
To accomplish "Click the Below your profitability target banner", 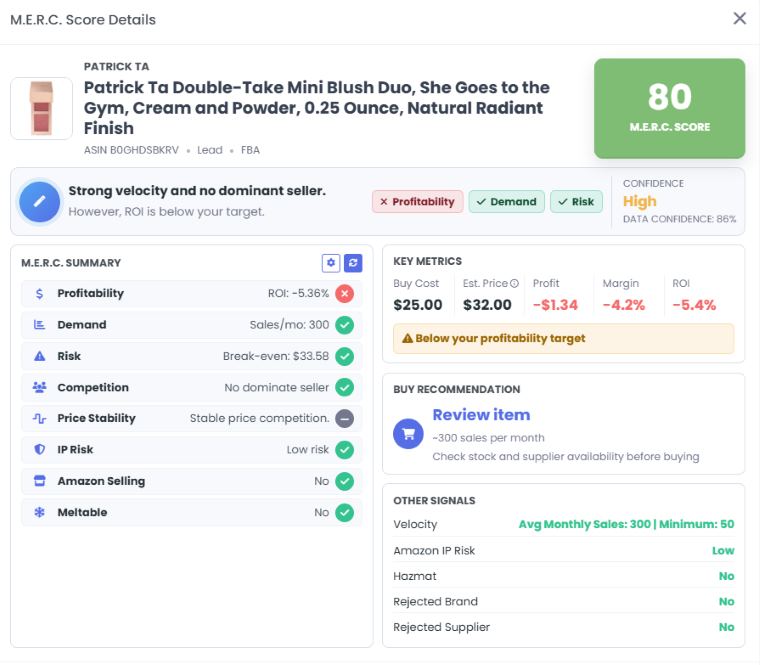I will click(563, 338).
